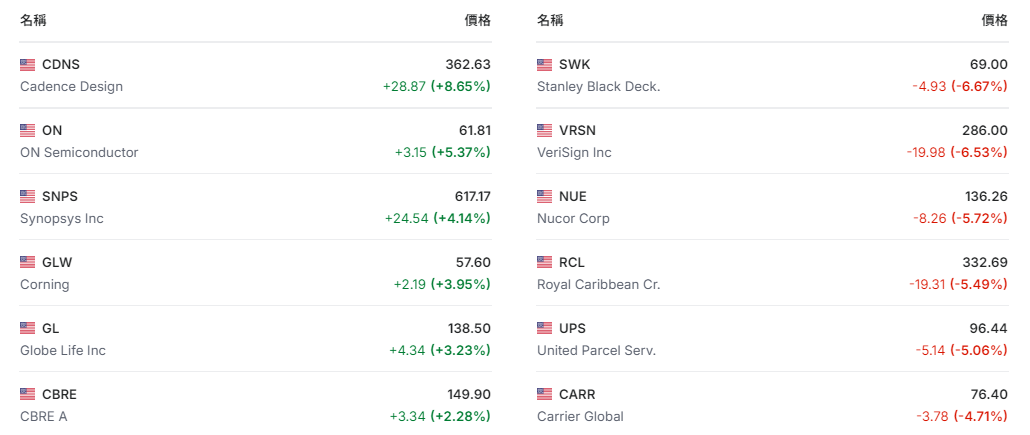1030x435 pixels.
Task: Click the left table's 名稱 column header
Action: (x=33, y=20)
